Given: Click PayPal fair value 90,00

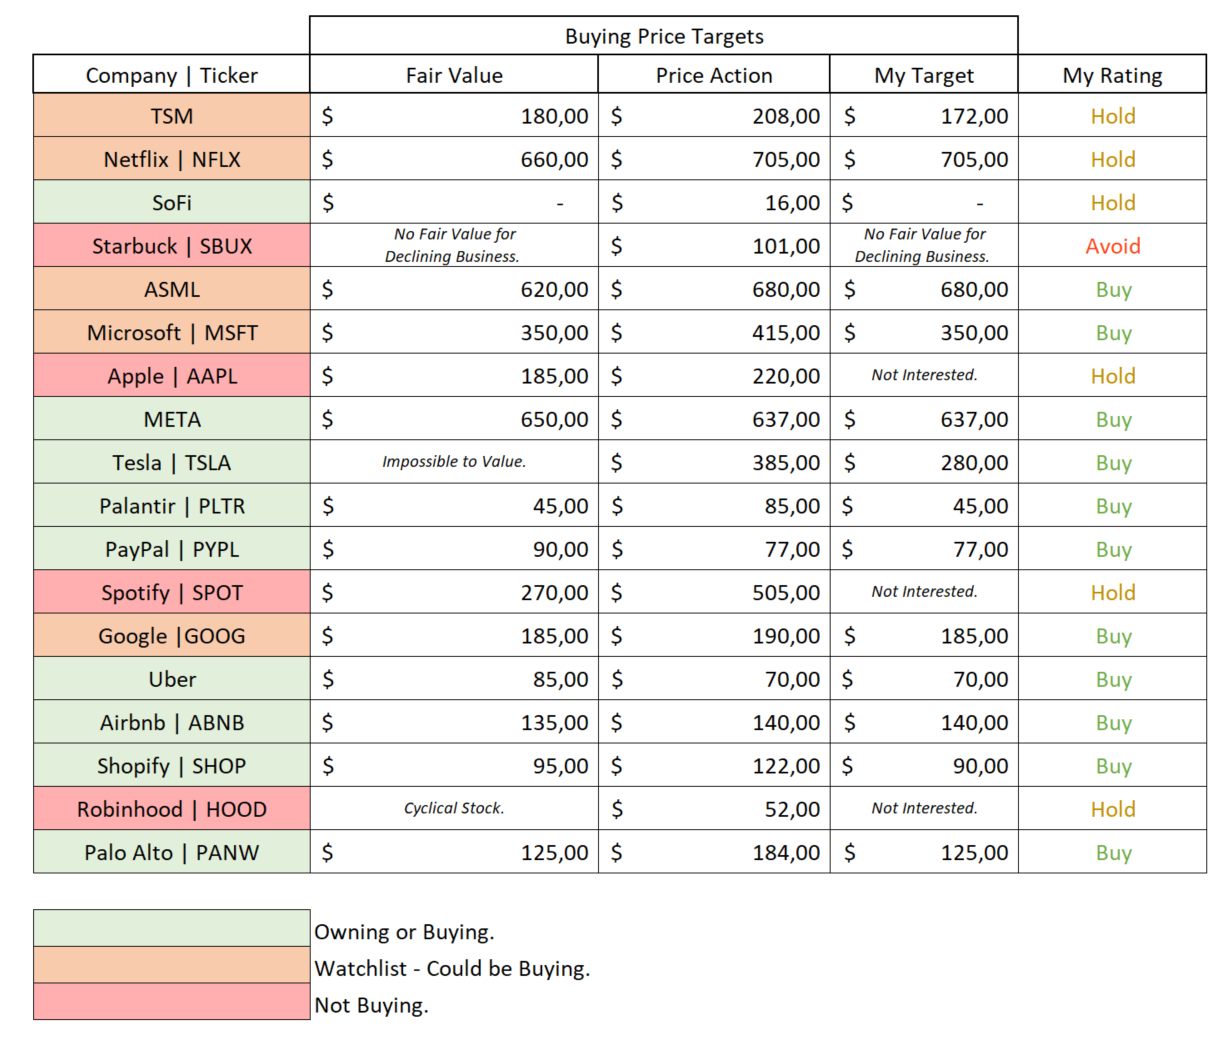Looking at the screenshot, I should [454, 549].
